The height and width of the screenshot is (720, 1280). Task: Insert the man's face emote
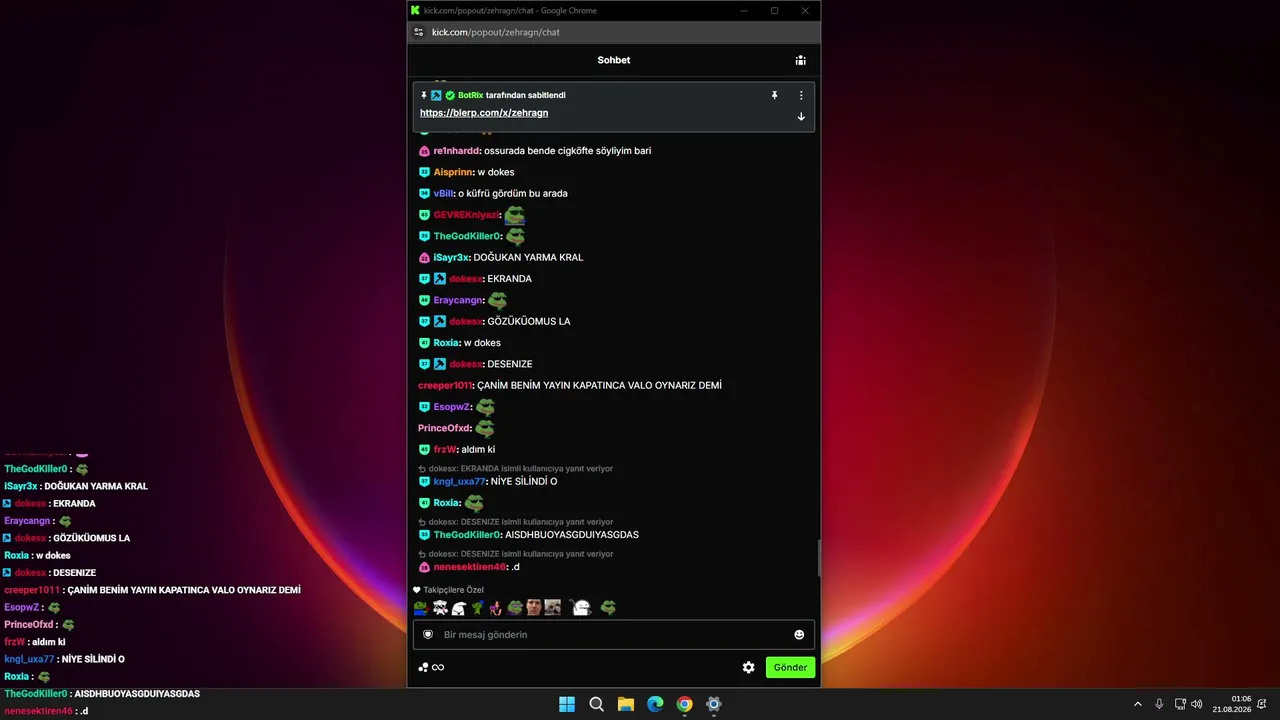(534, 607)
